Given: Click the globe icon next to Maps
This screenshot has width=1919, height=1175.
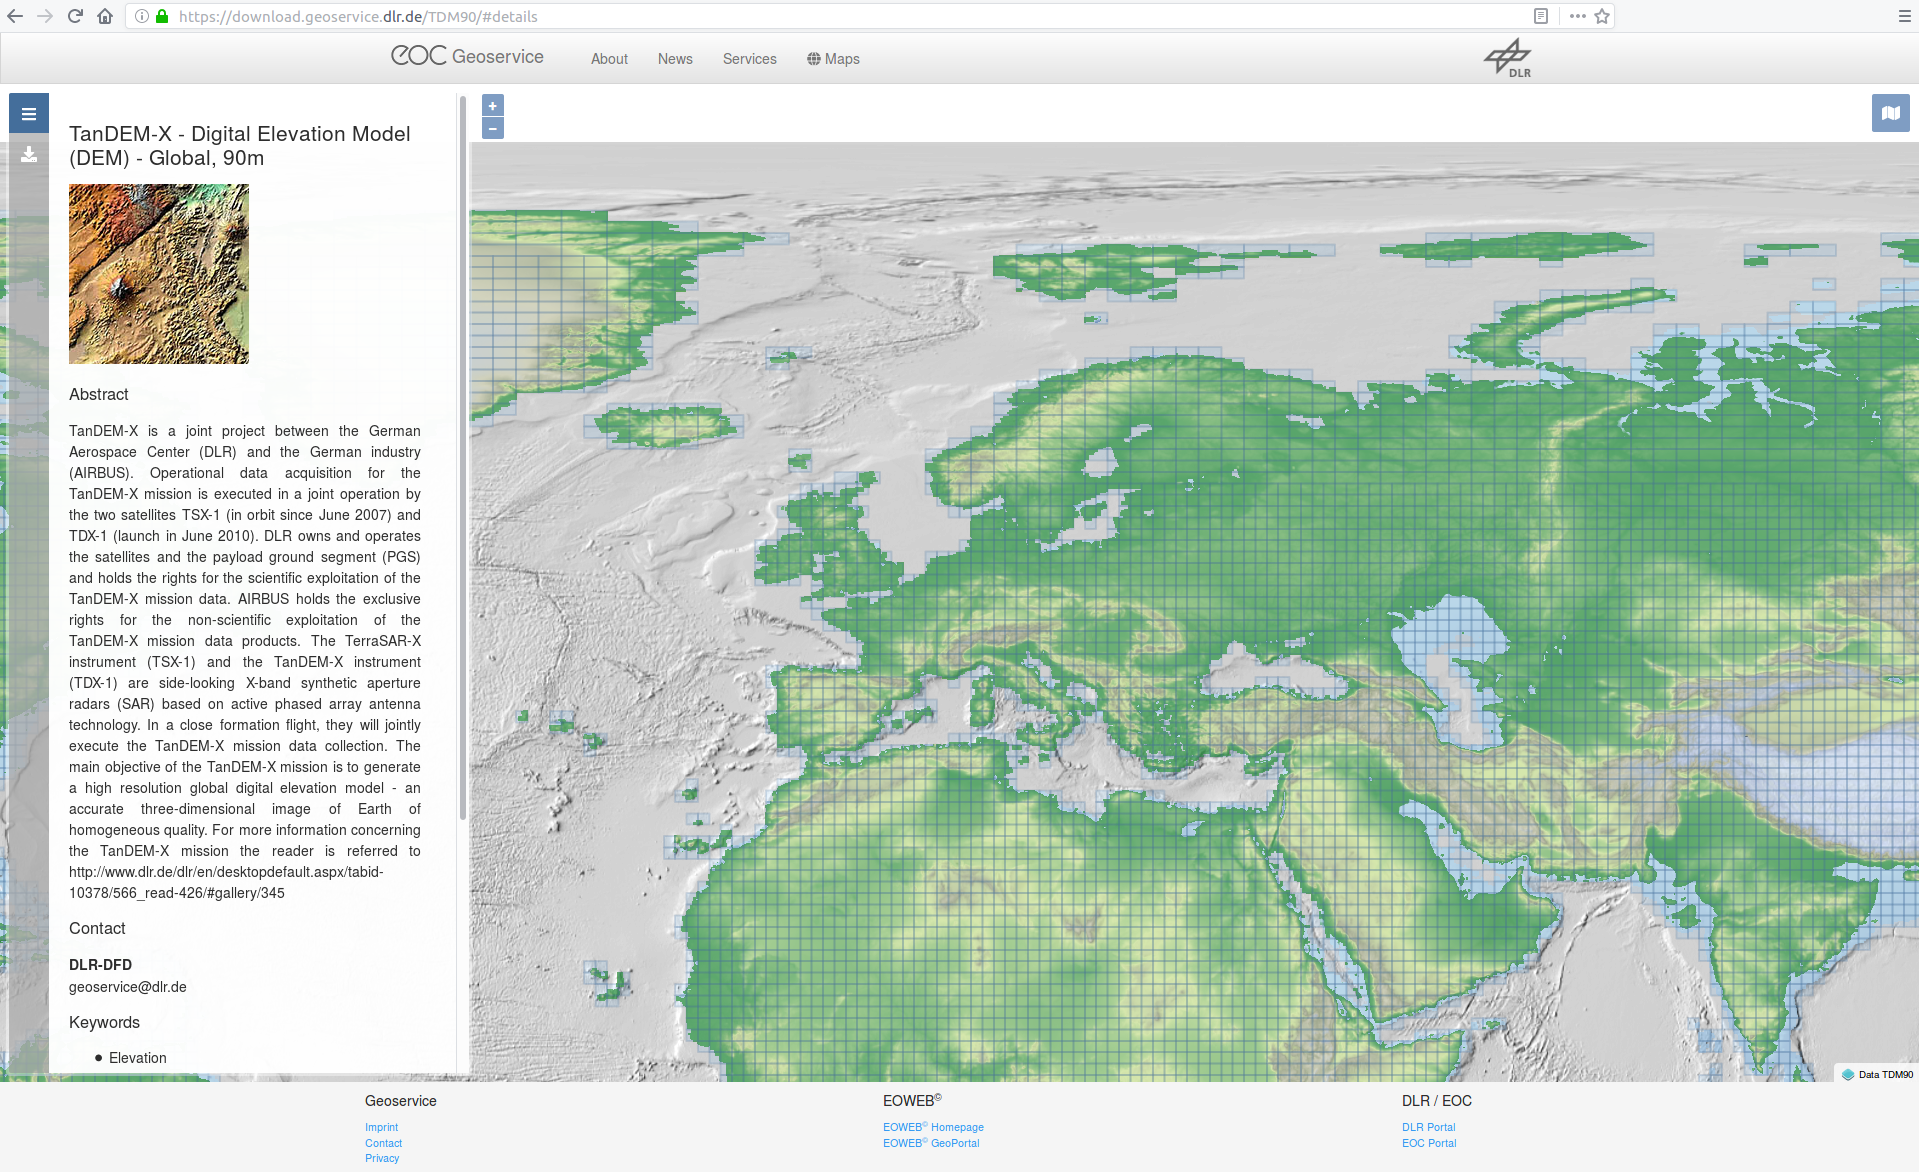Looking at the screenshot, I should point(813,59).
